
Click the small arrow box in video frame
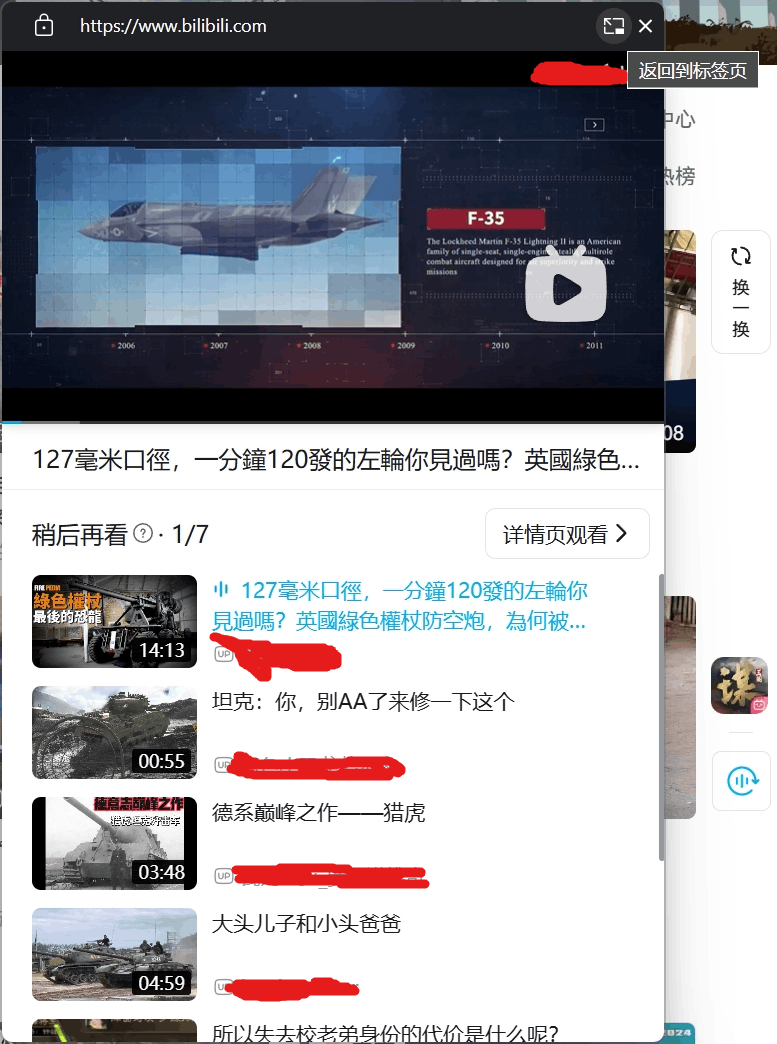(594, 125)
